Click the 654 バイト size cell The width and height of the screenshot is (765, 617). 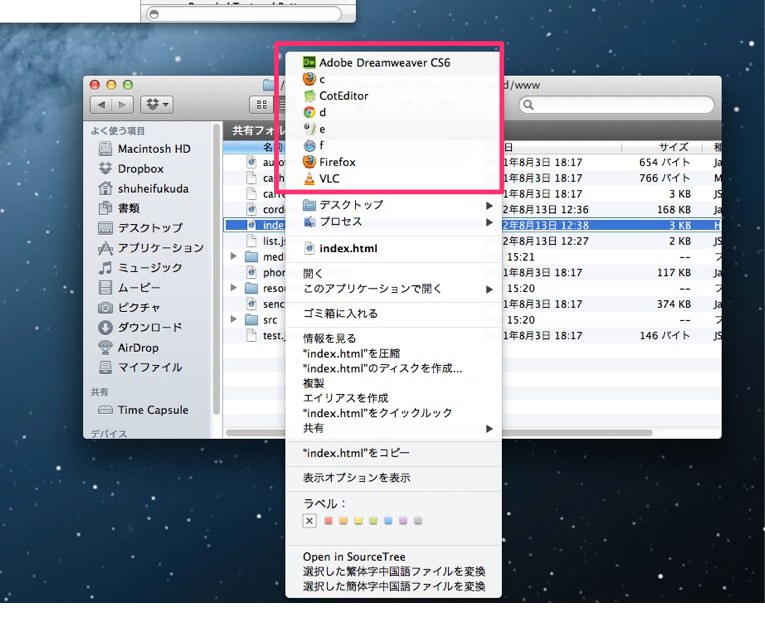[x=664, y=162]
